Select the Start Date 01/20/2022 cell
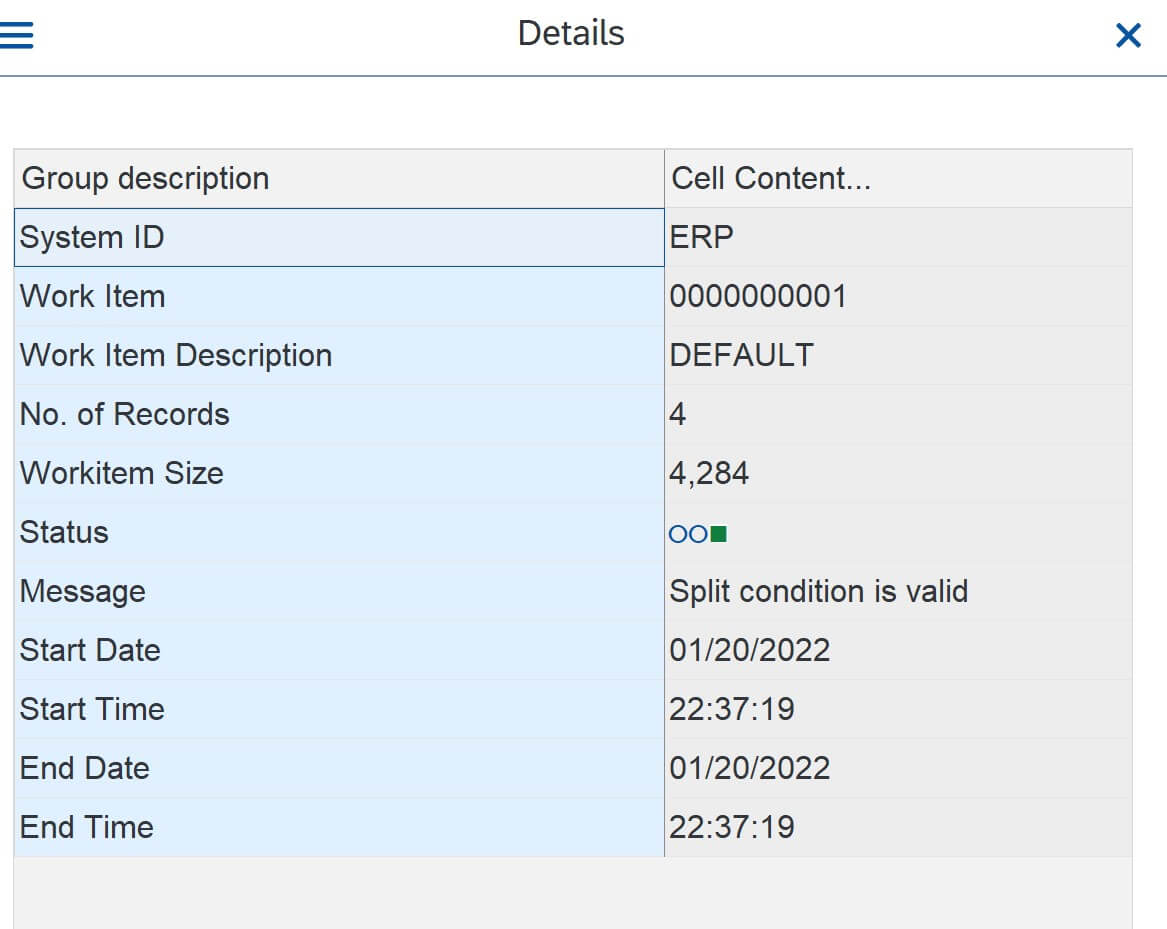 coord(750,650)
